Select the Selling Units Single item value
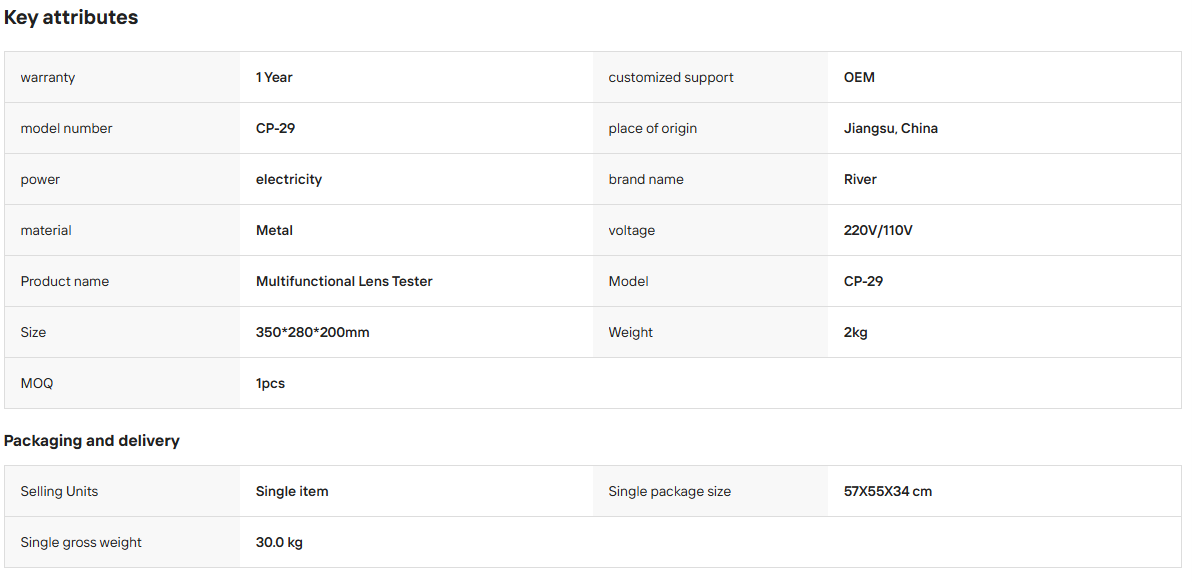Screen dimensions: 1192x582 click(x=292, y=492)
